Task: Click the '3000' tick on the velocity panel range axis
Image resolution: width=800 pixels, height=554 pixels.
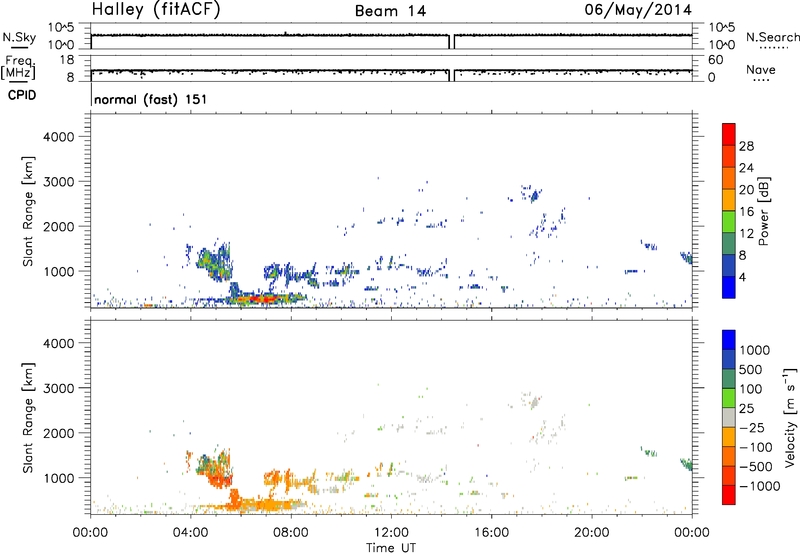Action: [x=58, y=388]
